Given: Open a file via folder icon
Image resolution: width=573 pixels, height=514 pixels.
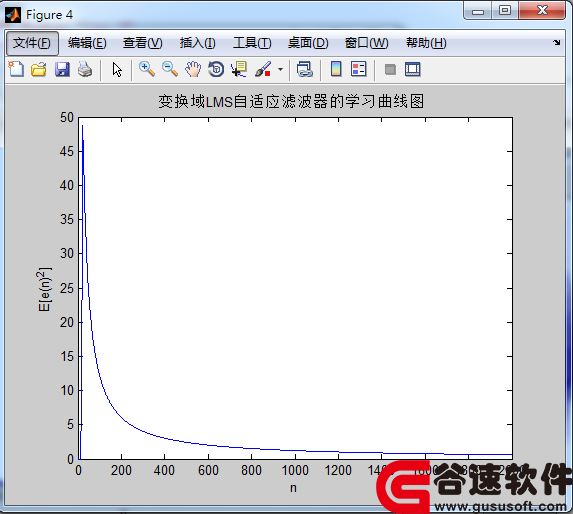Looking at the screenshot, I should [39, 69].
